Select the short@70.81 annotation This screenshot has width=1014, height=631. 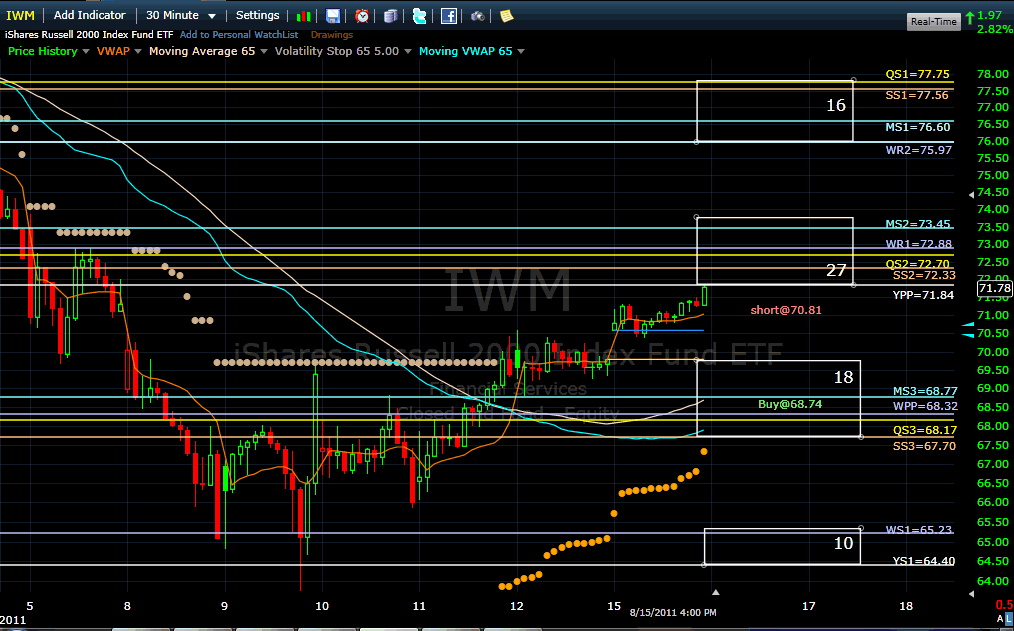786,310
